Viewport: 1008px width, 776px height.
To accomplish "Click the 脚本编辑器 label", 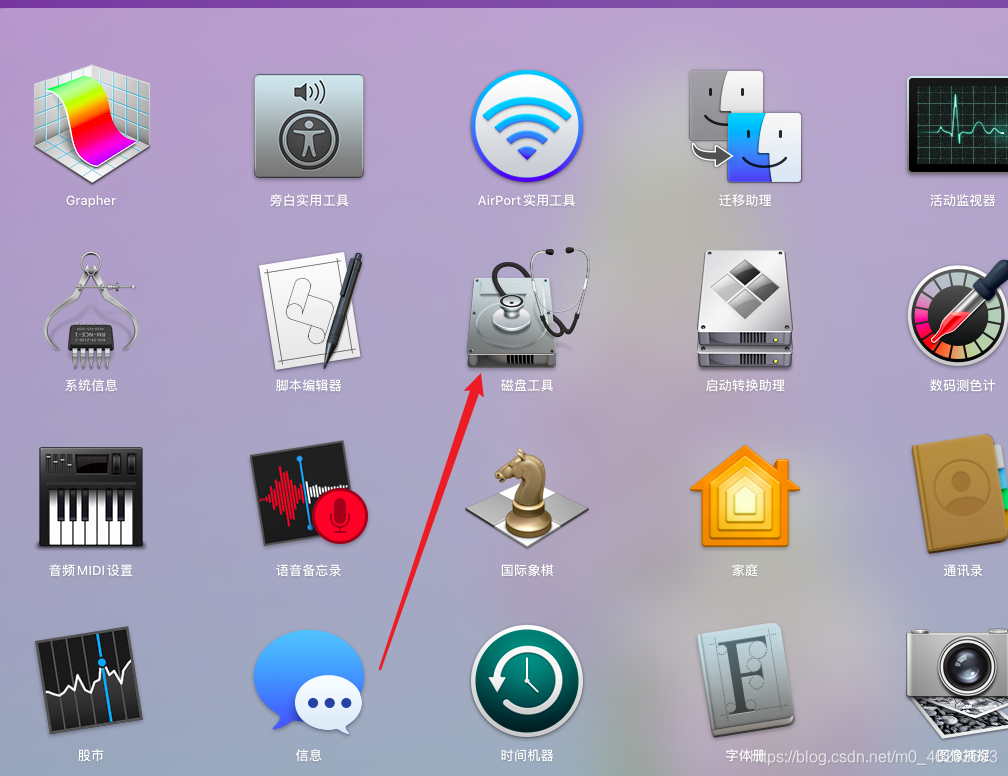I will click(x=309, y=386).
